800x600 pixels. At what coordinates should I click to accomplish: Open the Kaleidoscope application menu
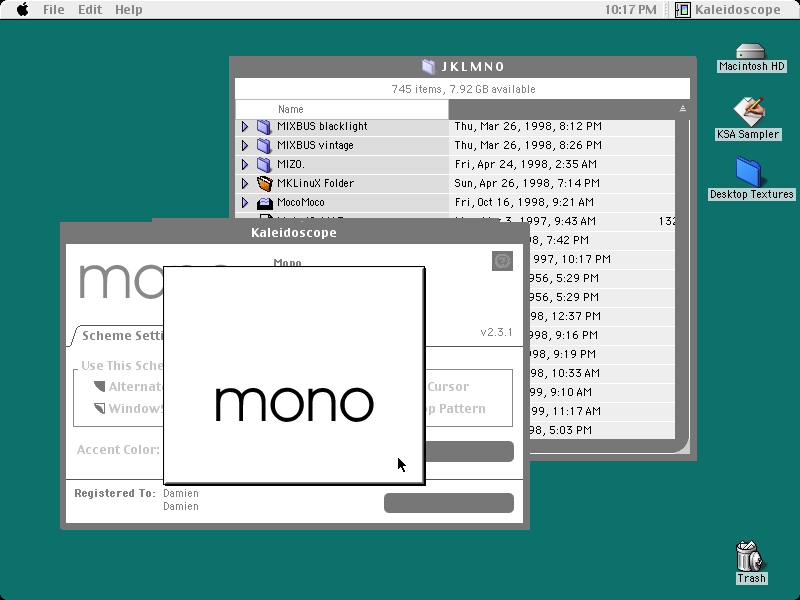[728, 10]
